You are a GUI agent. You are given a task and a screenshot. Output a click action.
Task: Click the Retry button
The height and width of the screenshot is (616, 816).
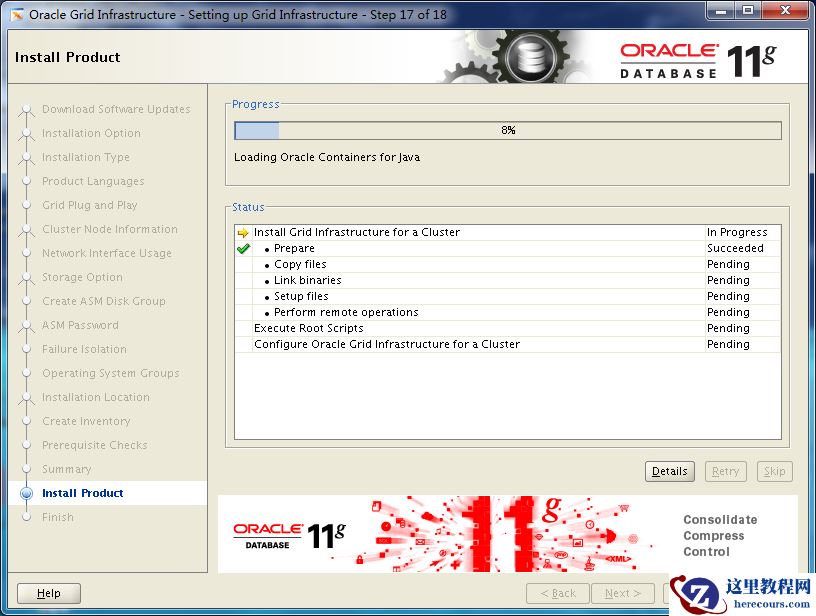pyautogui.click(x=725, y=471)
